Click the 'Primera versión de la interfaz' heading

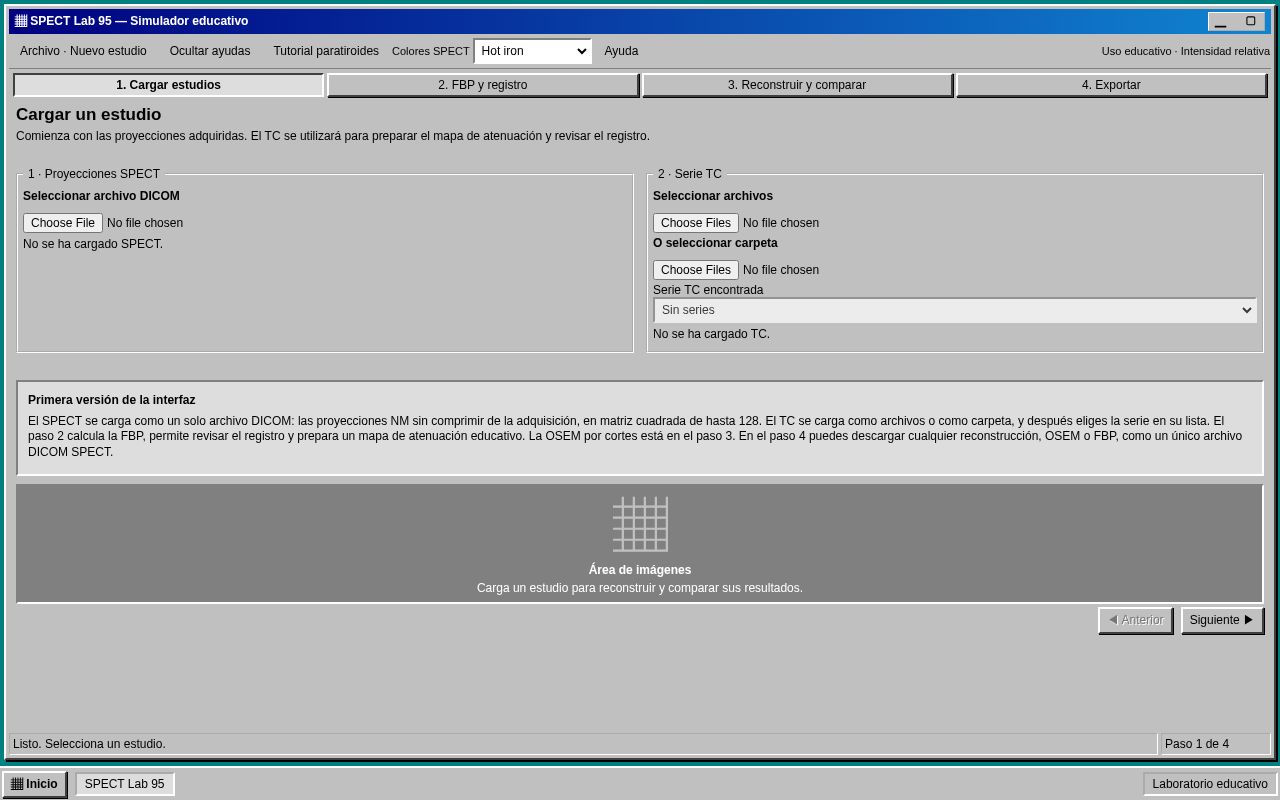pyautogui.click(x=112, y=400)
